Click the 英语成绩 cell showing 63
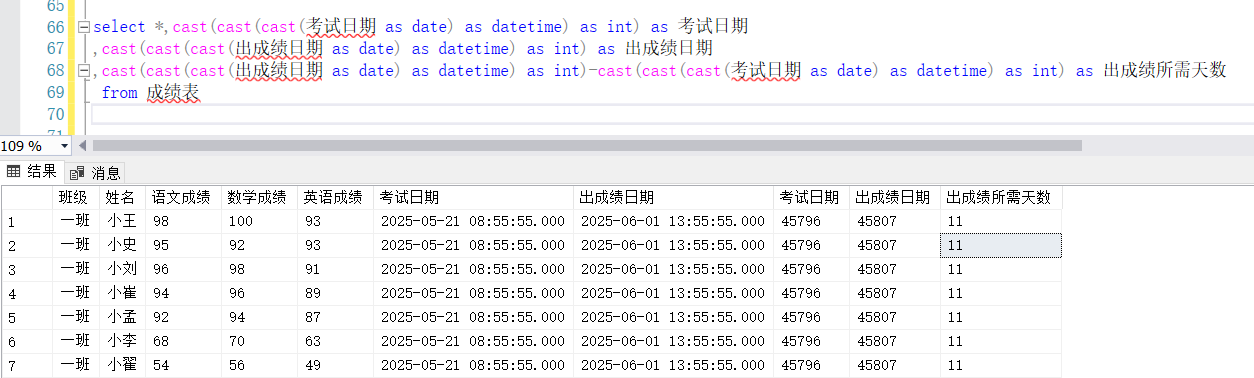Viewport: 1254px width, 378px height. tap(335, 341)
